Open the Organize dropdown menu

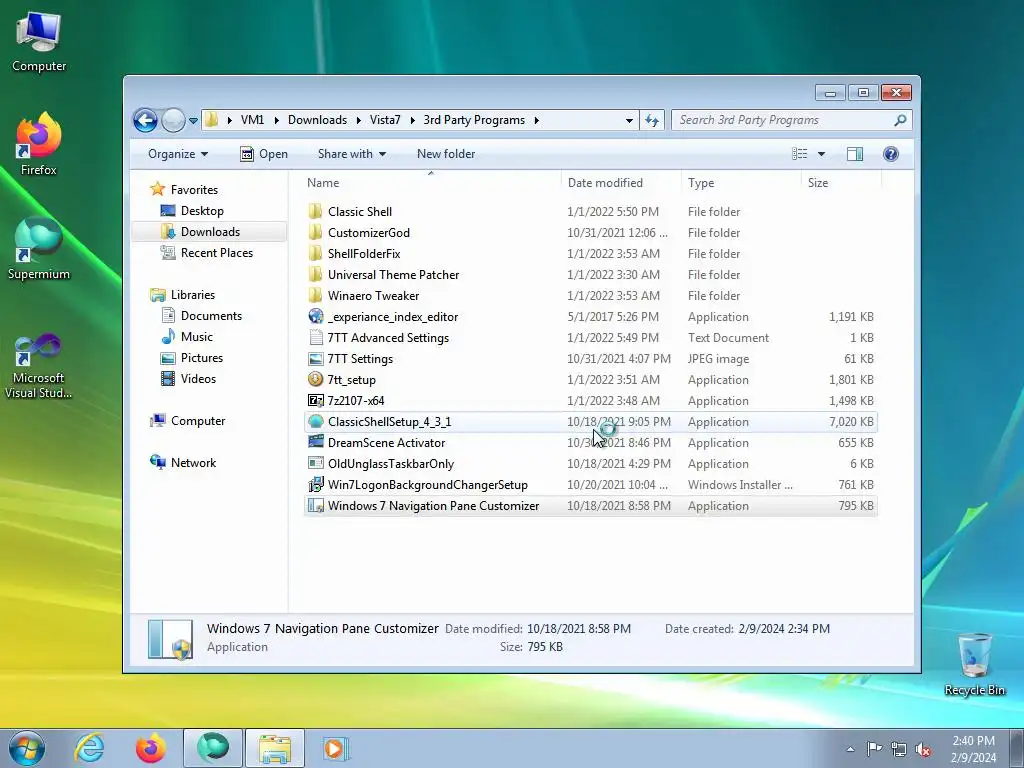[x=178, y=154]
